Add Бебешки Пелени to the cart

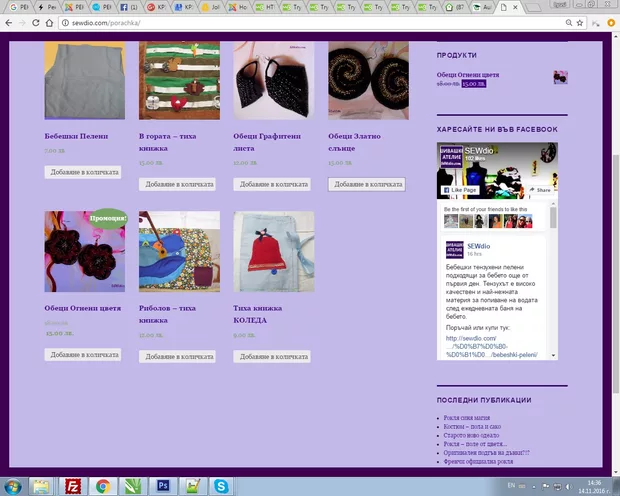[83, 172]
